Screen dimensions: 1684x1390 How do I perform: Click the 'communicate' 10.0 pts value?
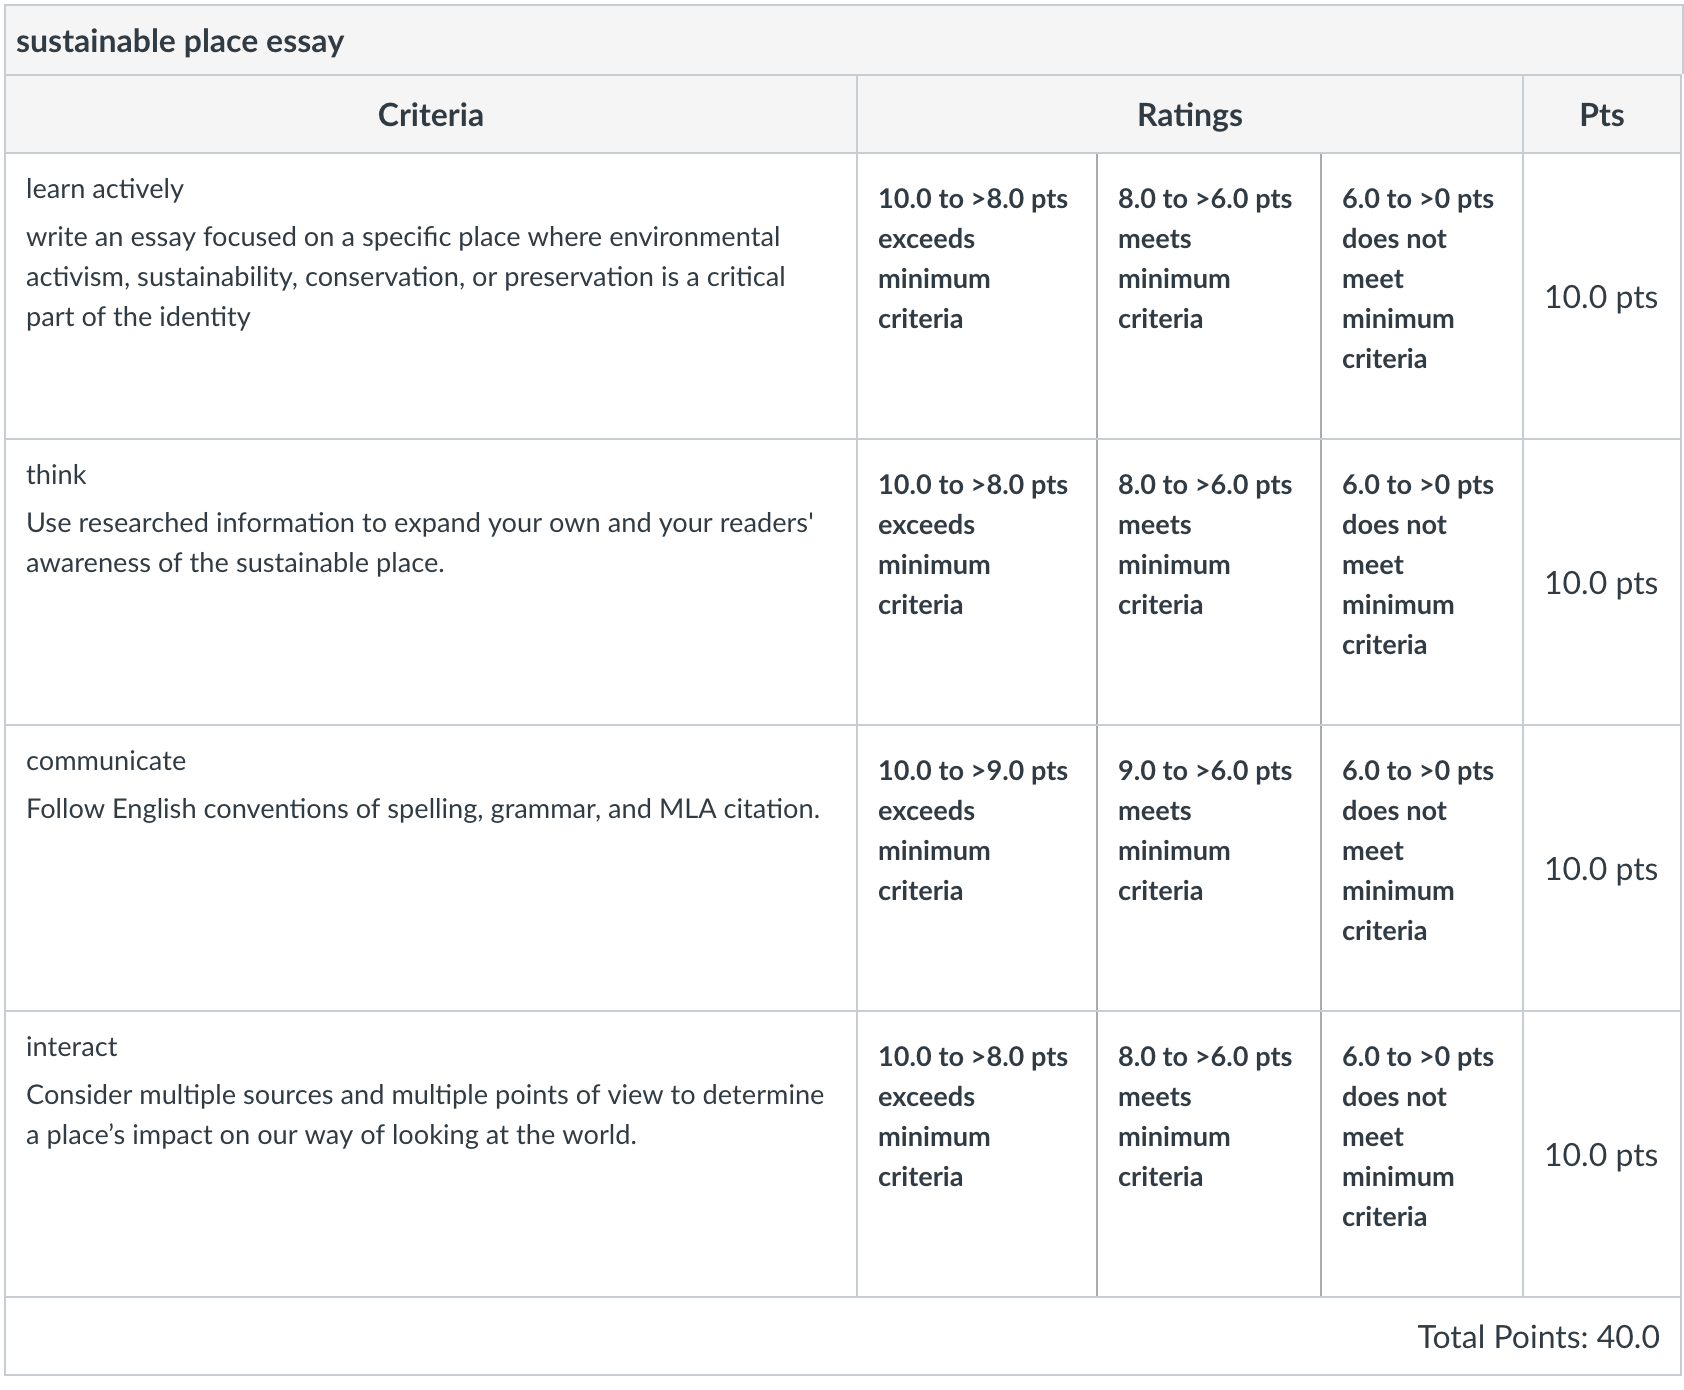1601,869
